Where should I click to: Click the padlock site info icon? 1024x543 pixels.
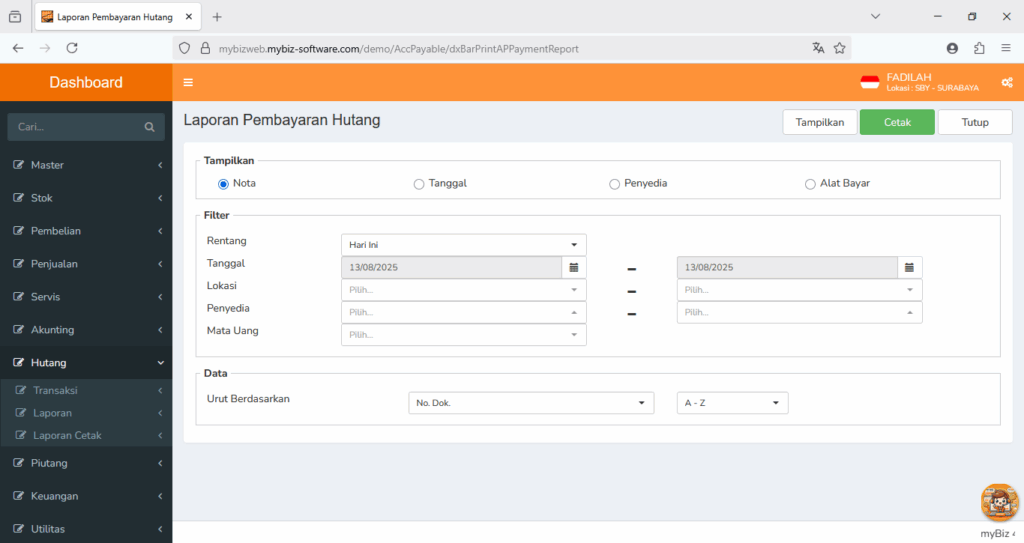[205, 48]
